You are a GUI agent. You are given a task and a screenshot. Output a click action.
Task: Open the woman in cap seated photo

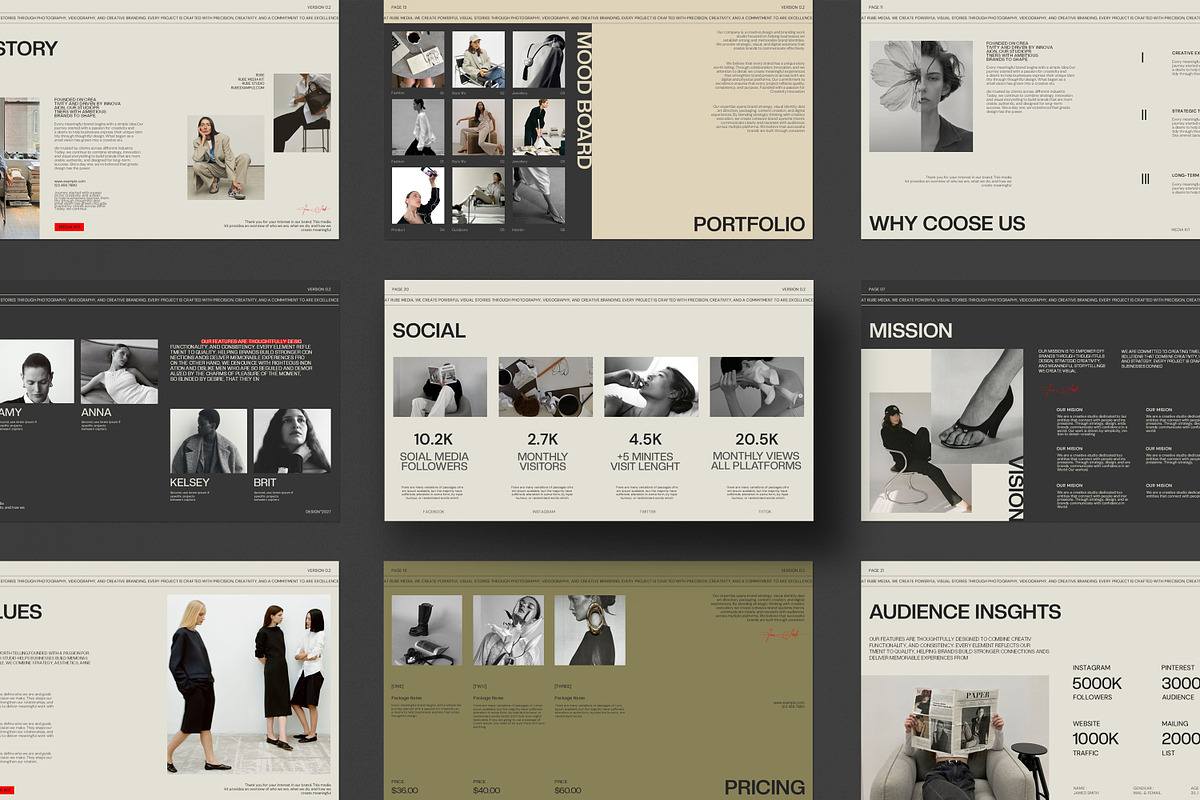(478, 59)
